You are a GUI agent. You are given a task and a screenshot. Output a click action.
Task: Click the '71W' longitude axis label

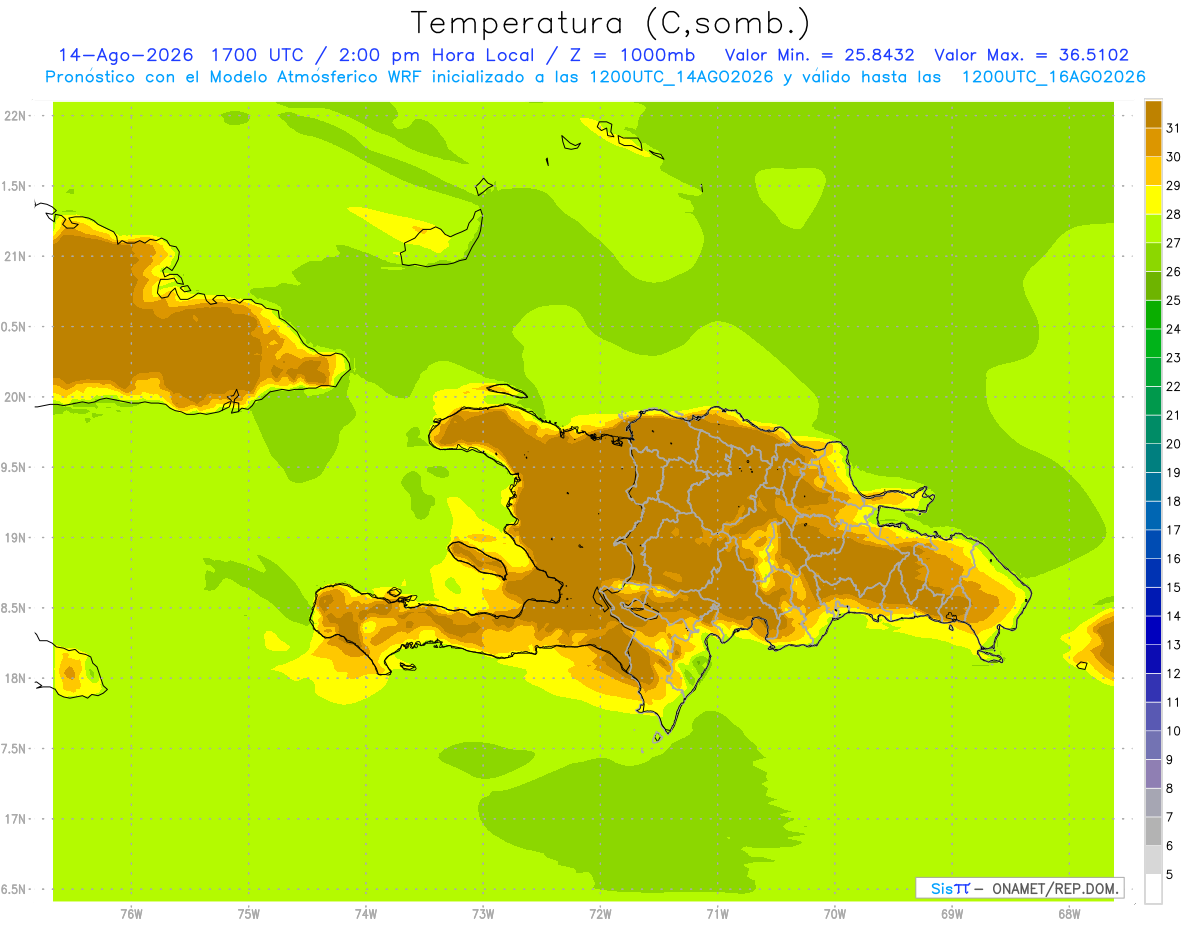(x=717, y=913)
